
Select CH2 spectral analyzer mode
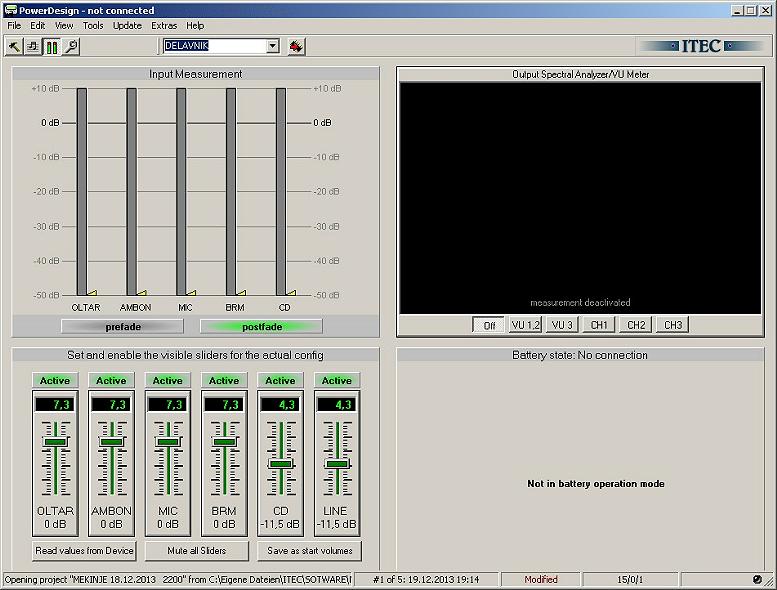pos(636,325)
